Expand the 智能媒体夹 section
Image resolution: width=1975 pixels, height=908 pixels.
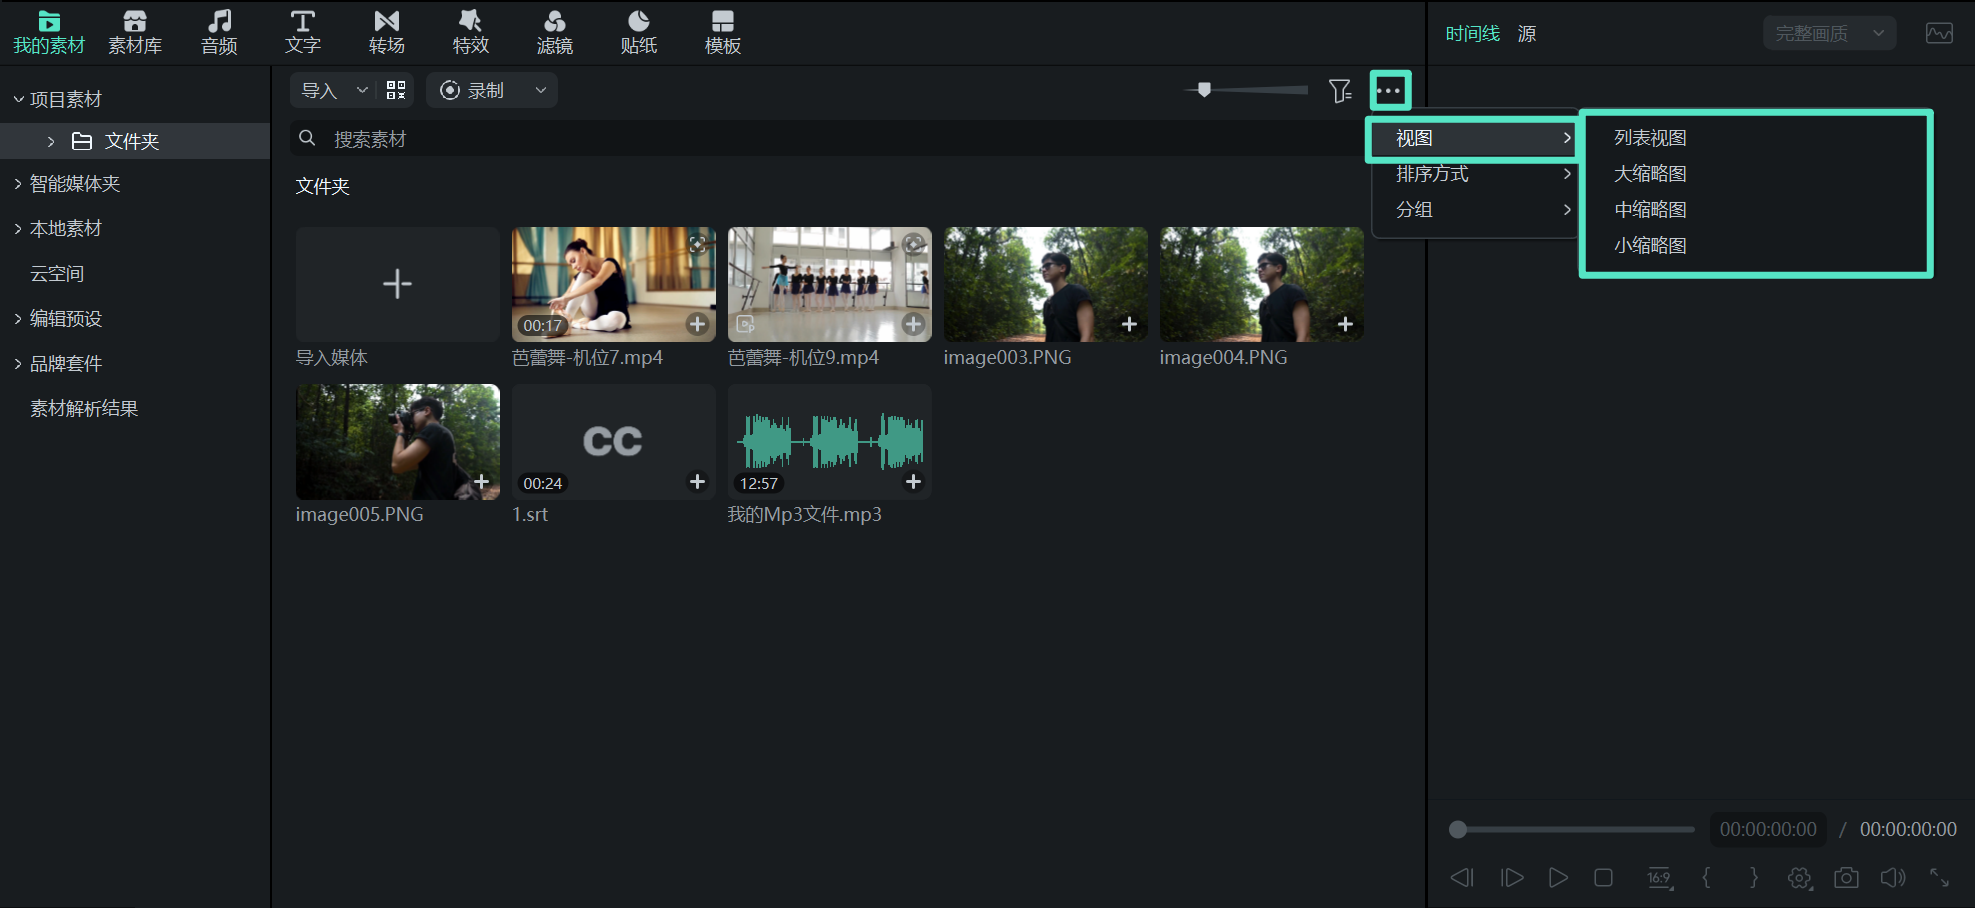(18, 184)
